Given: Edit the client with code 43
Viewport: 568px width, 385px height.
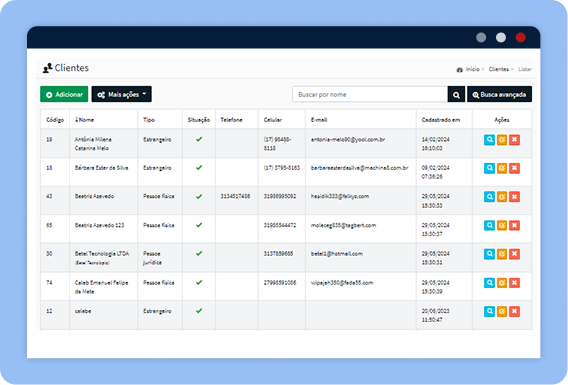Looking at the screenshot, I should pos(502,197).
